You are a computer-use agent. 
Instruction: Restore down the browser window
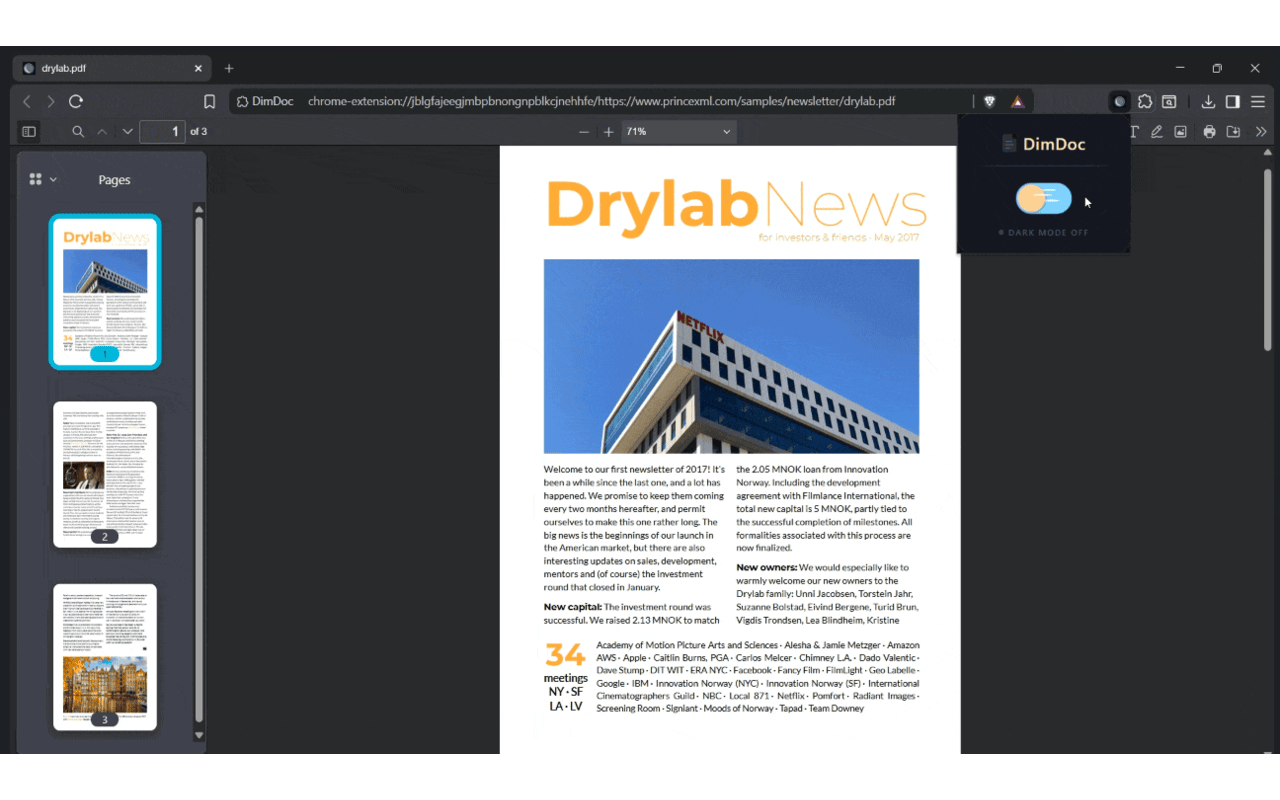[1217, 68]
